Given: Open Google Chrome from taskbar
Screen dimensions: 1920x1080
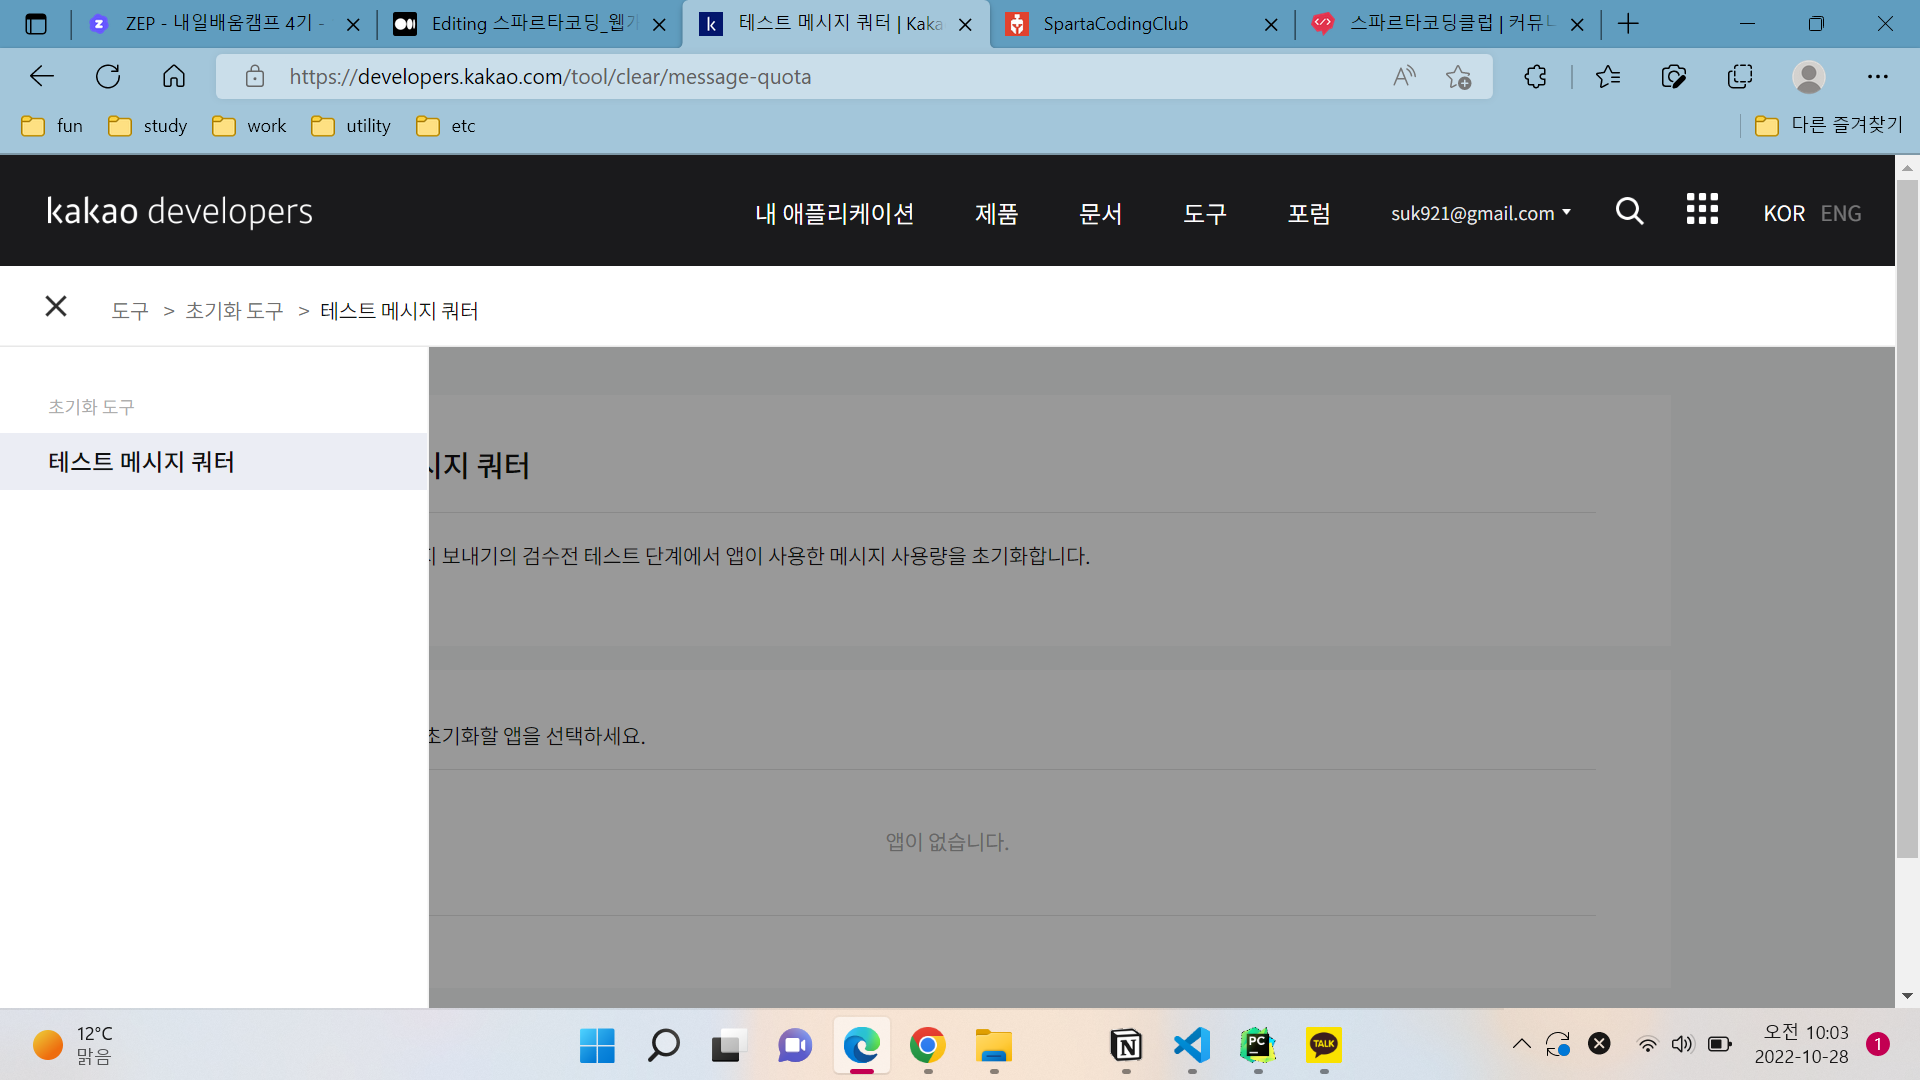Looking at the screenshot, I should pos(927,1046).
